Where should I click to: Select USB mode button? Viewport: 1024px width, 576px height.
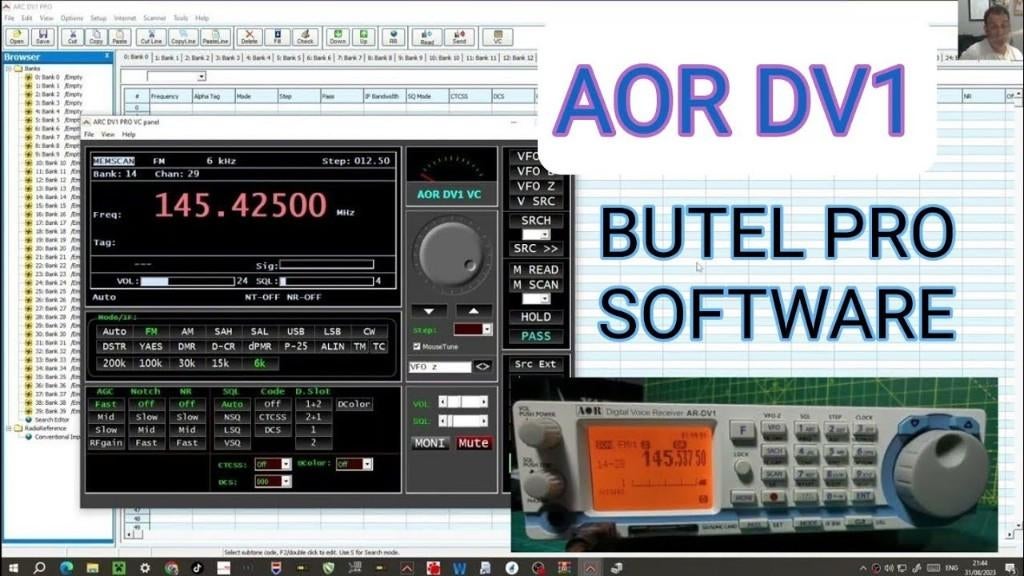click(x=296, y=331)
